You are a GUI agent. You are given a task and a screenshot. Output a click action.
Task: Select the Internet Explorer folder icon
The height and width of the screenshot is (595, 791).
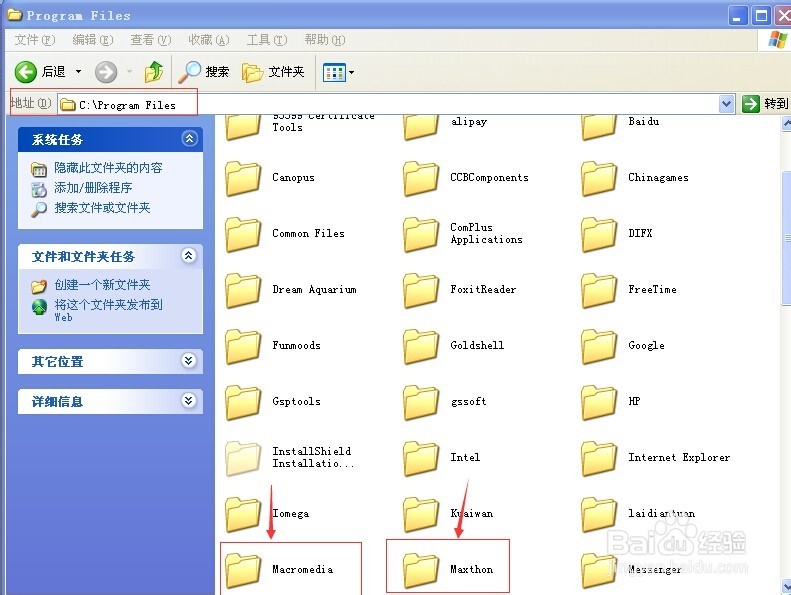point(598,458)
